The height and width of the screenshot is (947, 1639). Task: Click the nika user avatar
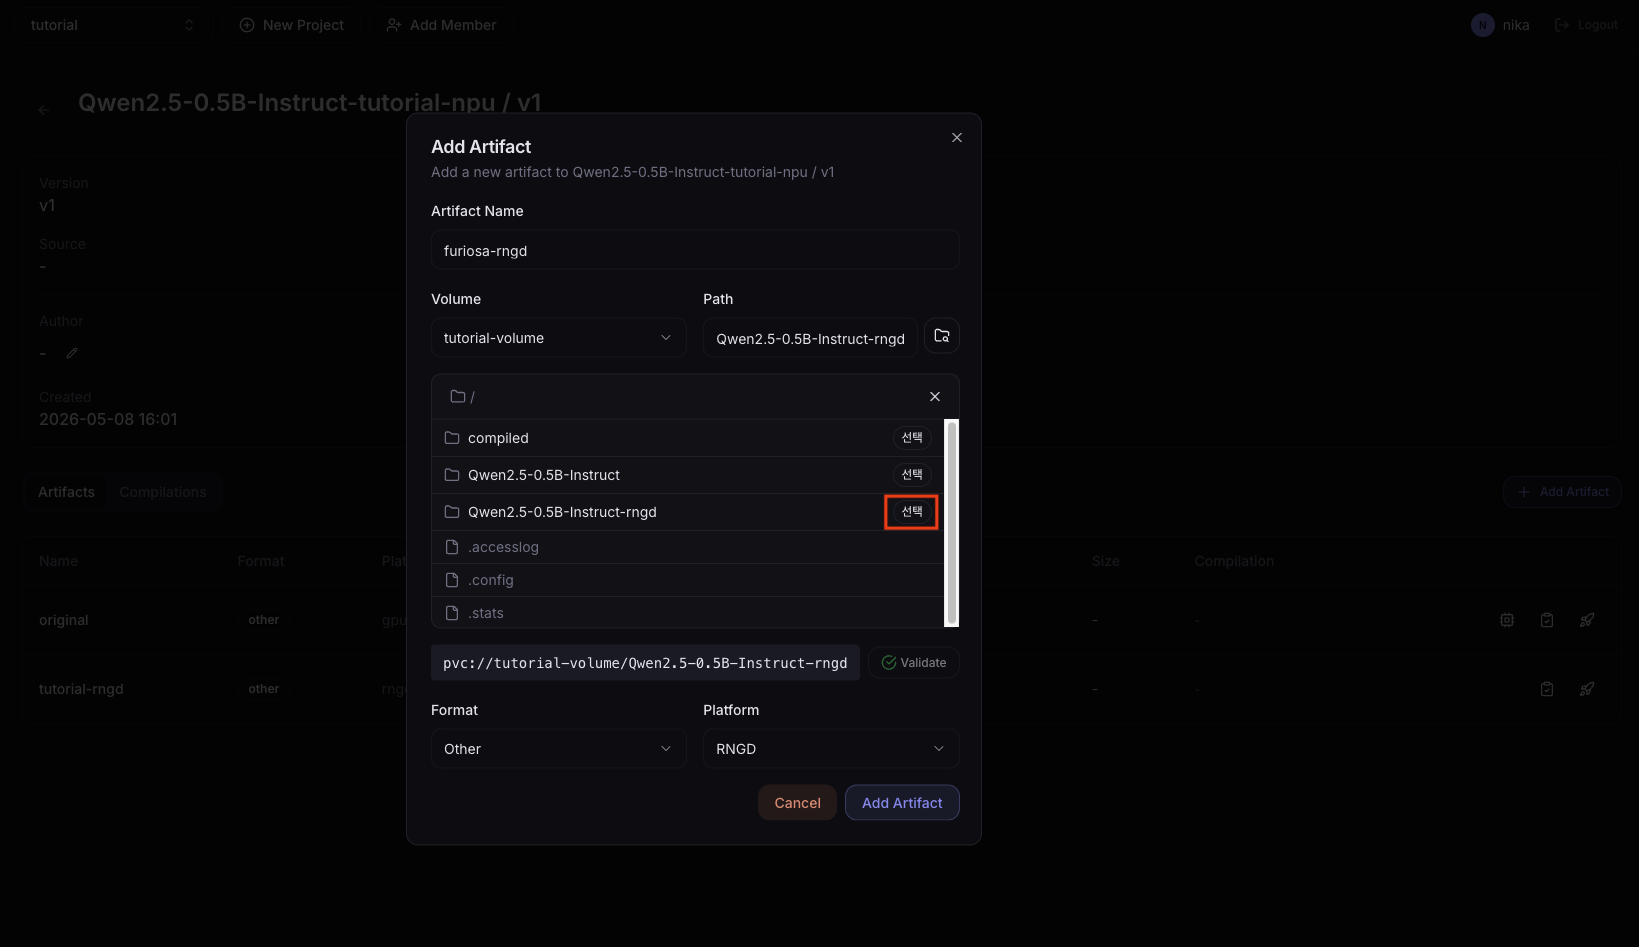pos(1482,25)
